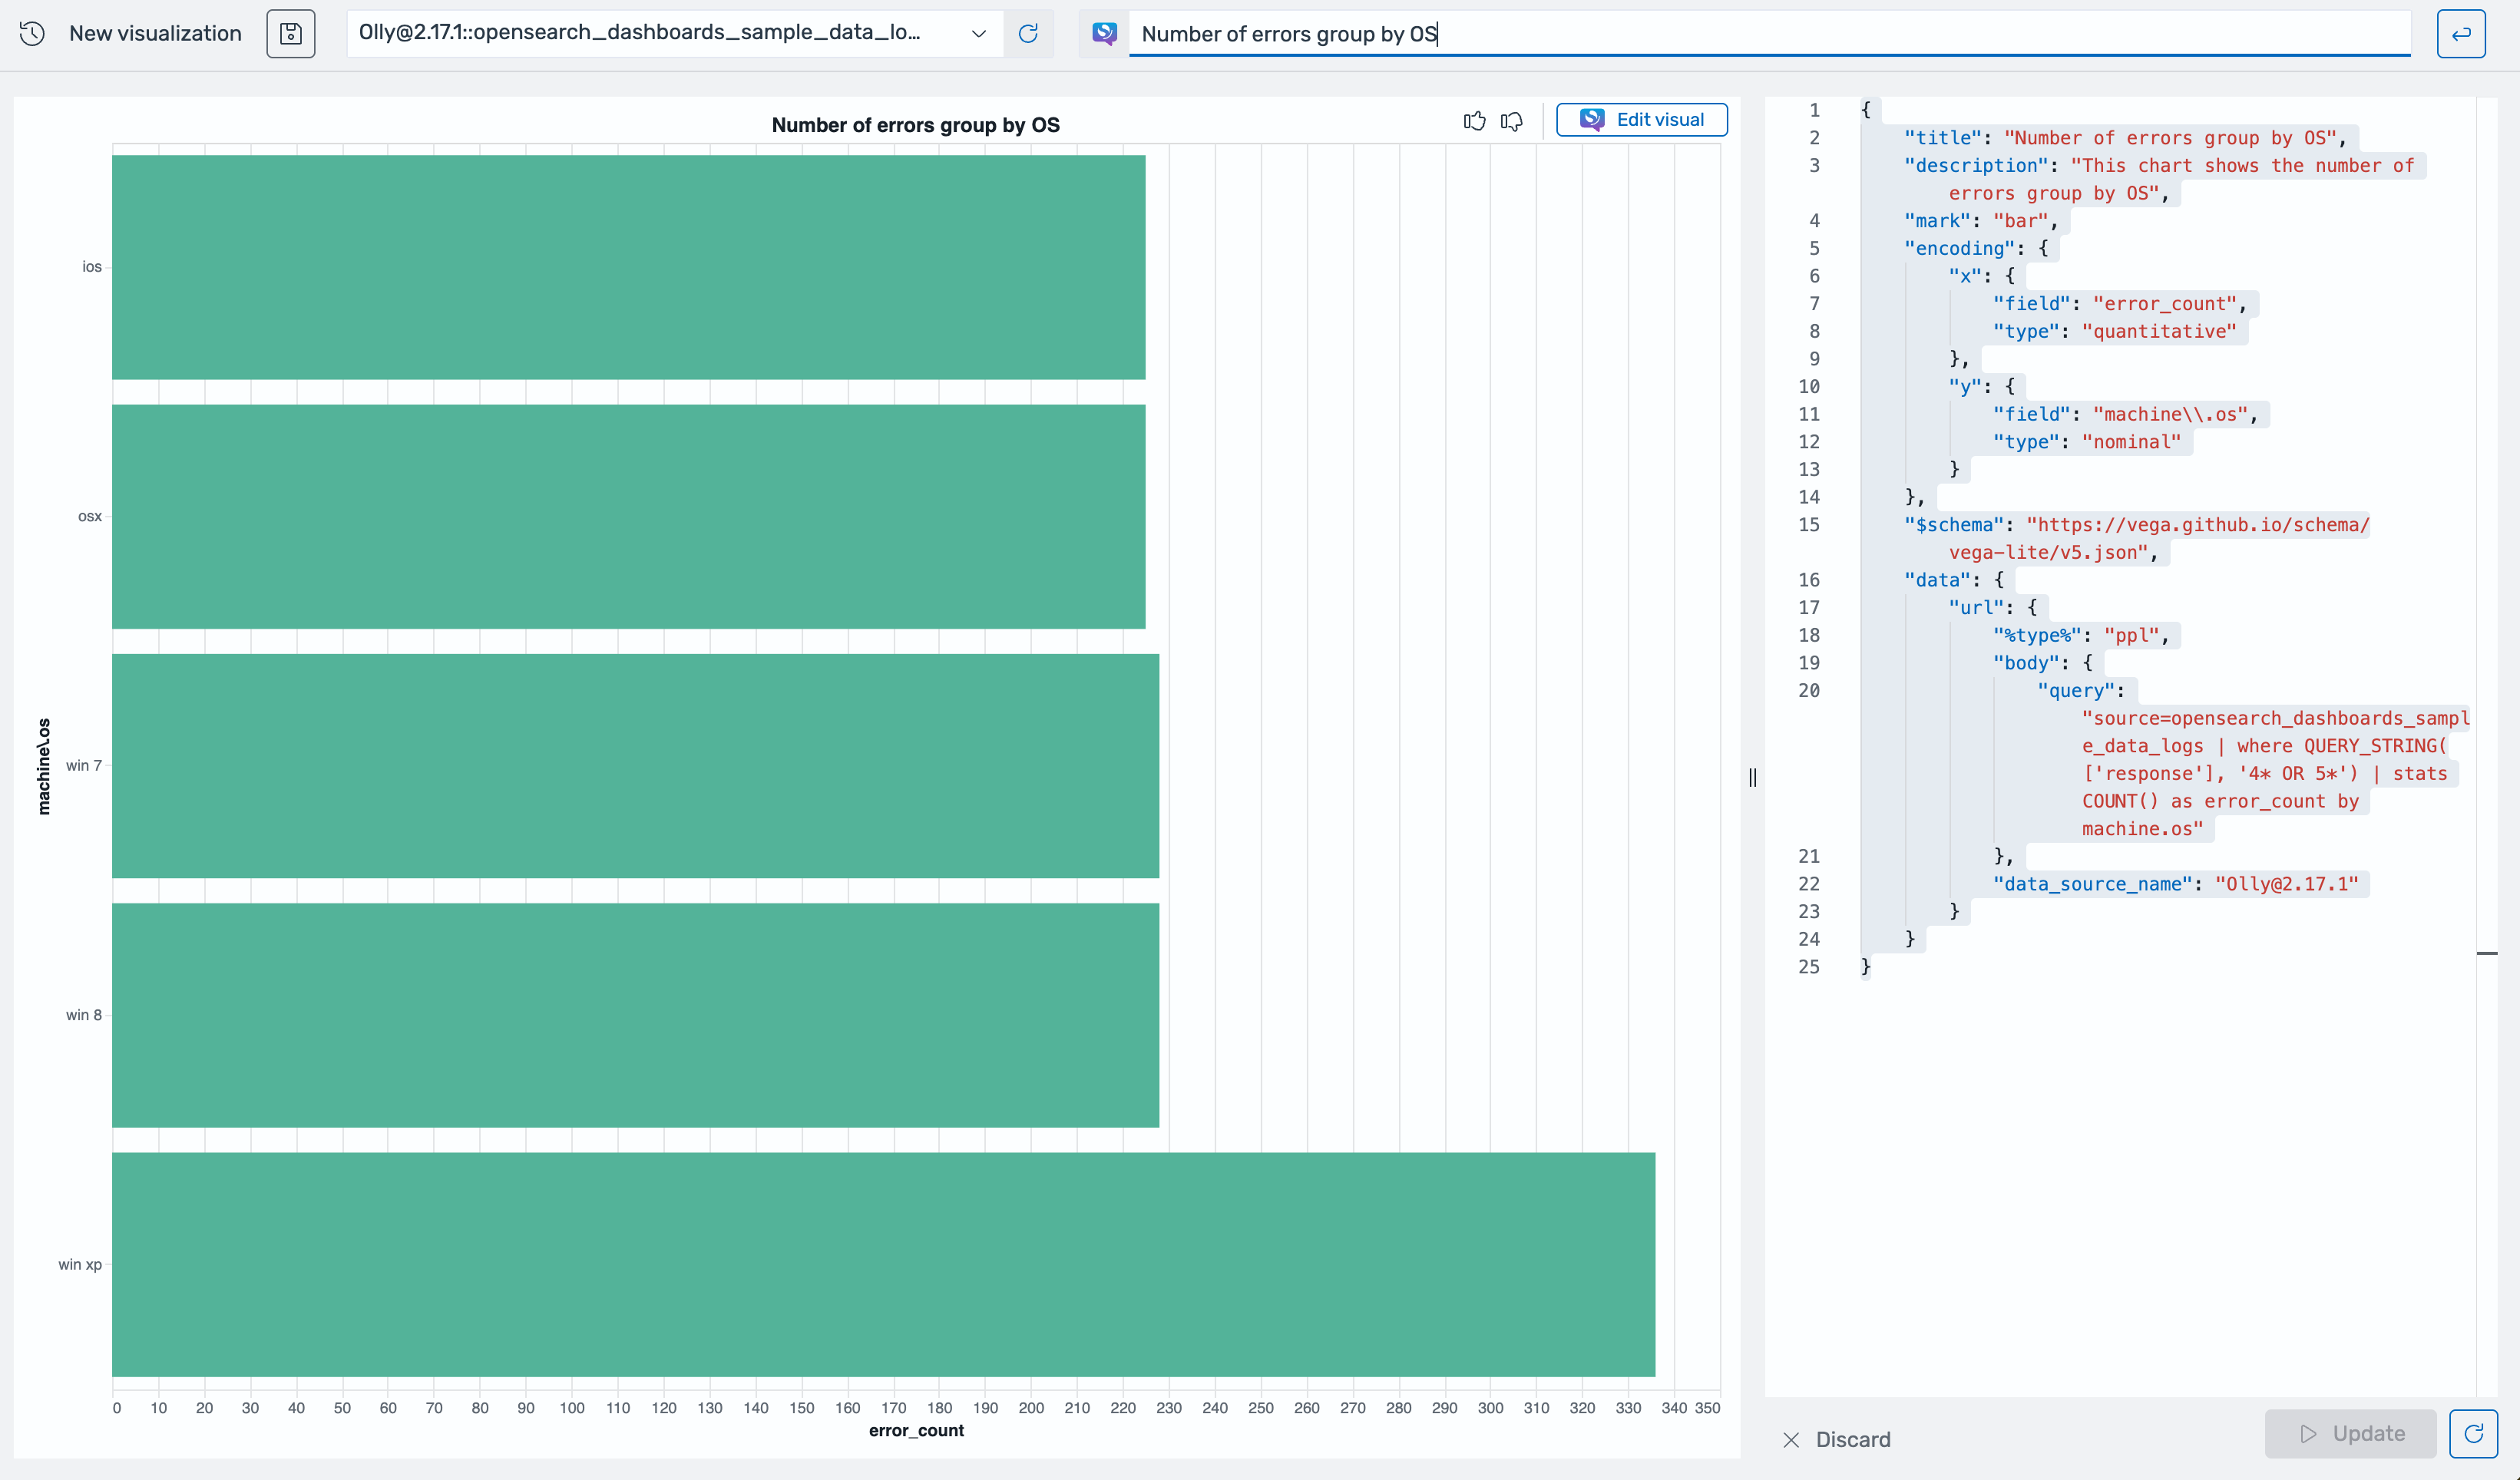
Task: Collapse the editor using the center divider handle
Action: (x=1752, y=777)
